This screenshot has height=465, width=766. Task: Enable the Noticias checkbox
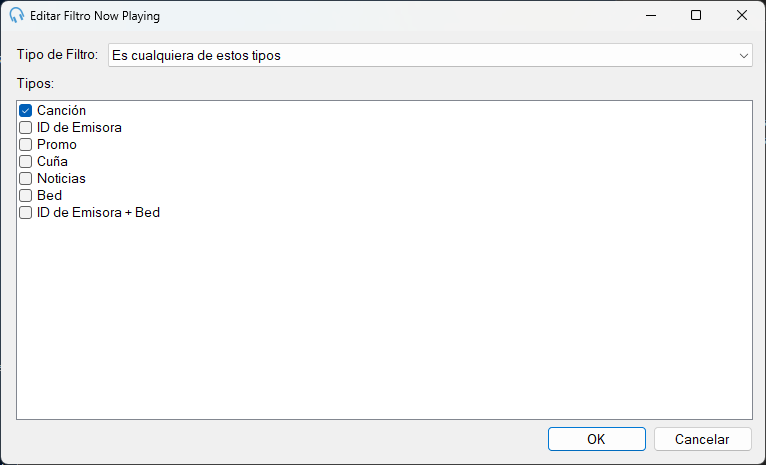(25, 179)
